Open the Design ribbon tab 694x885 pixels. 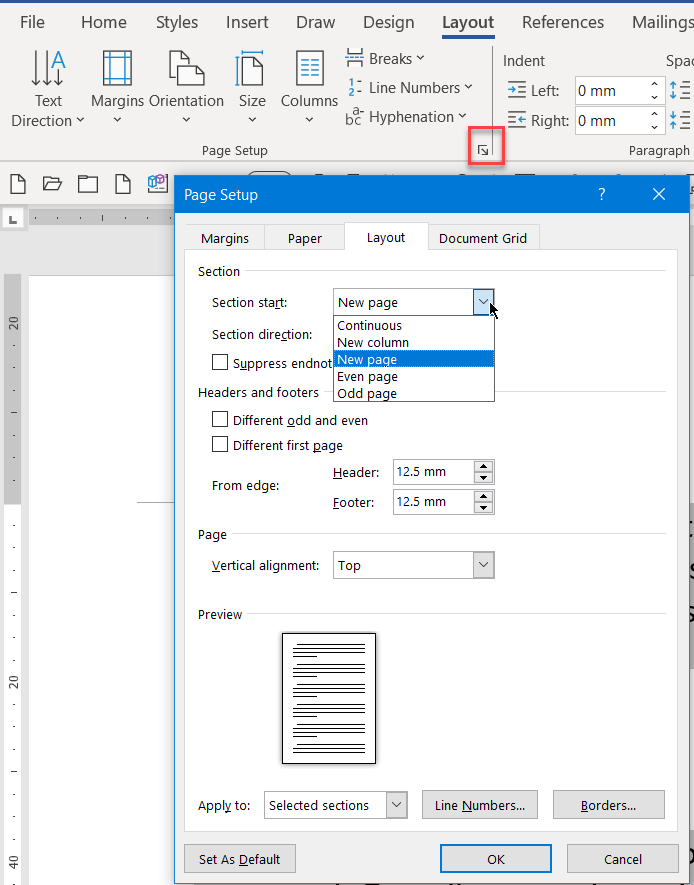point(388,23)
